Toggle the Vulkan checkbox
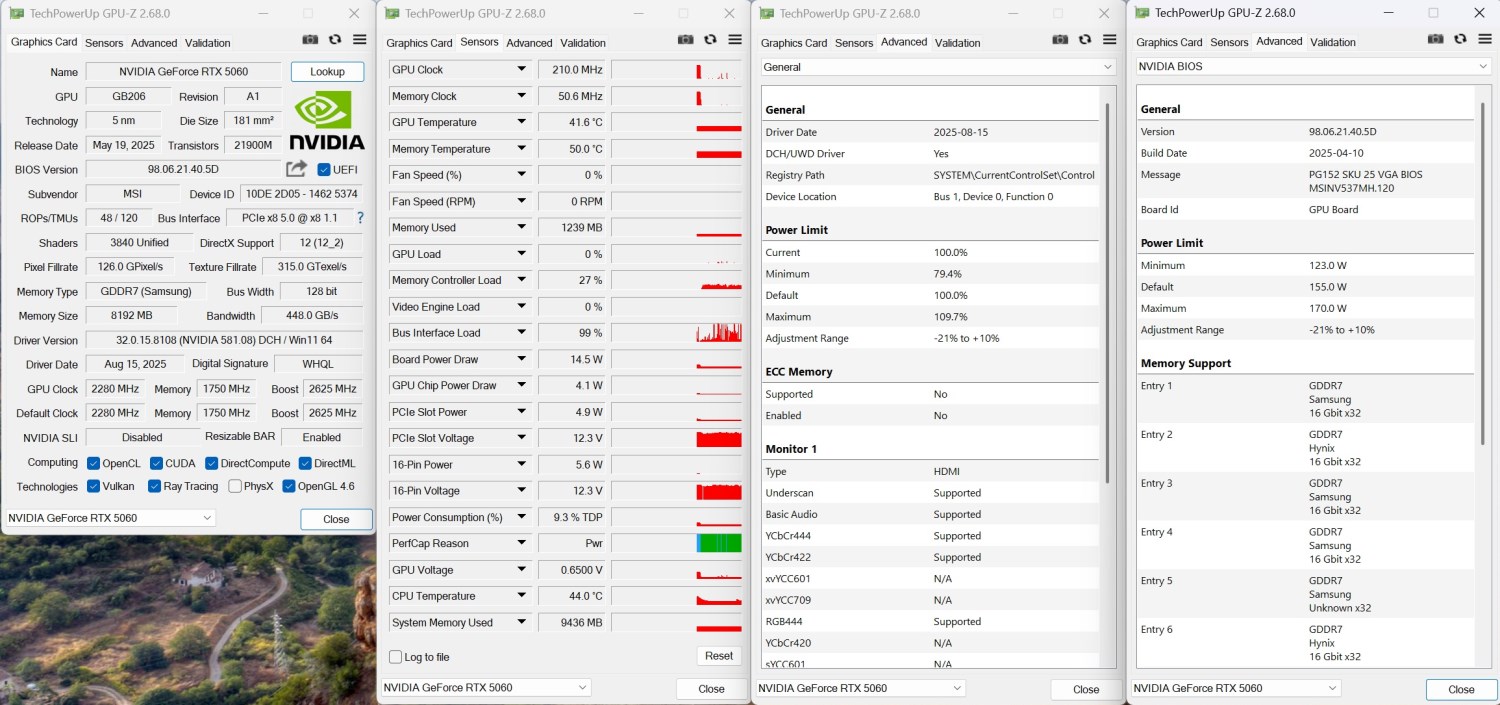 93,486
